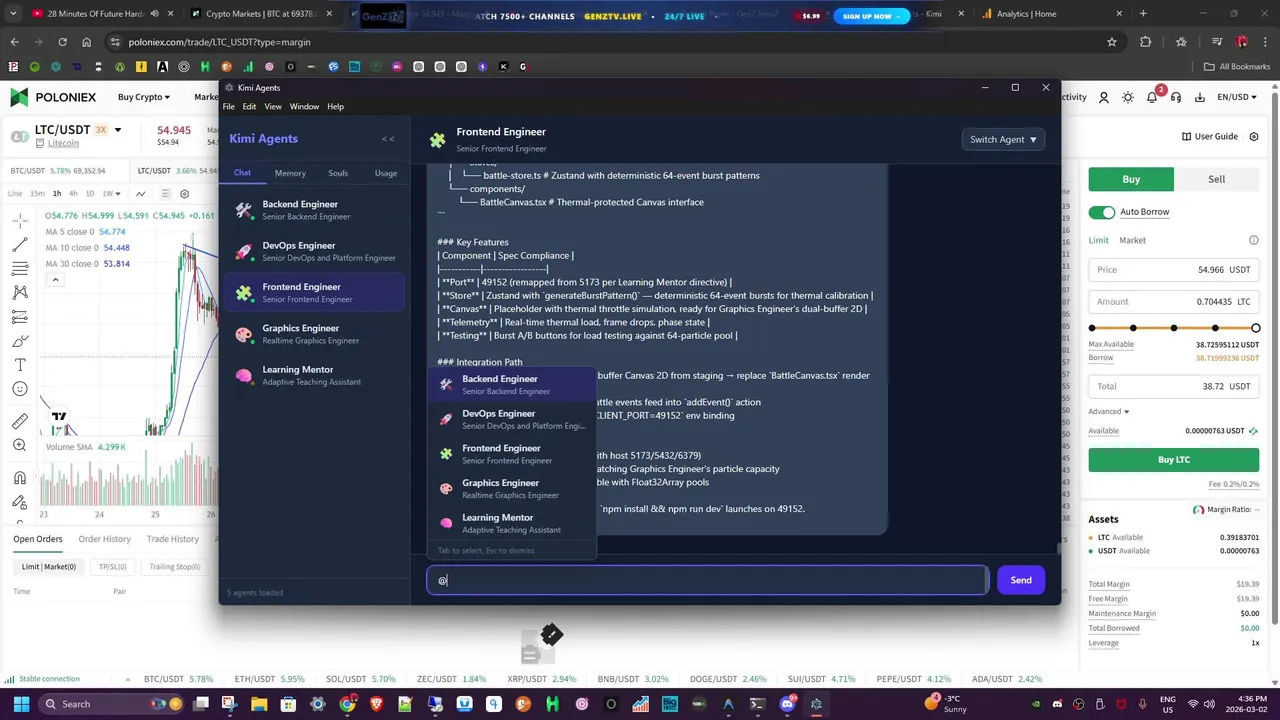Reload the Poloniex browser page

pos(62,42)
